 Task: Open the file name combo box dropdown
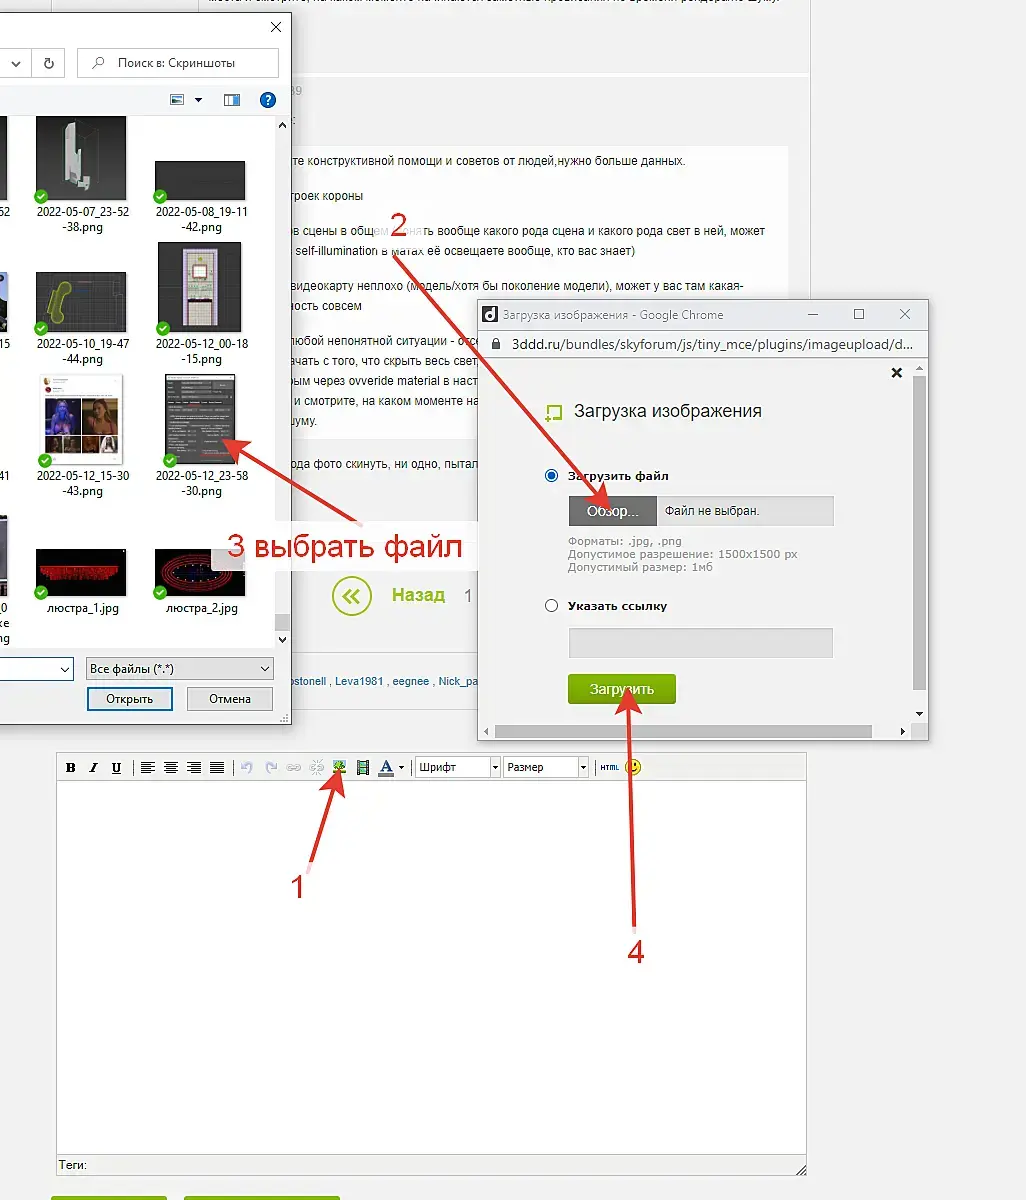[x=64, y=669]
